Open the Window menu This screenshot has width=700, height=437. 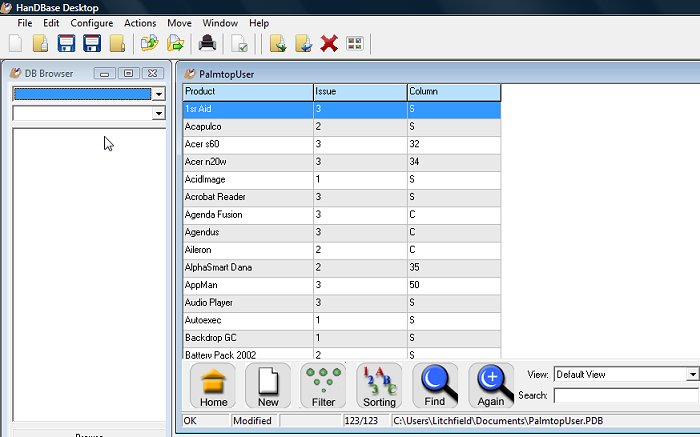coord(220,23)
